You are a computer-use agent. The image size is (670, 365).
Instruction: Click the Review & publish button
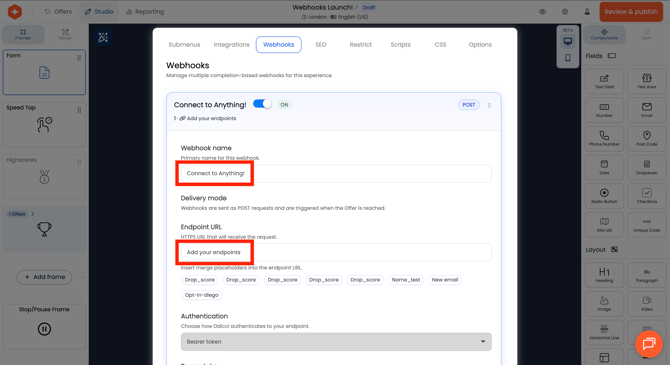coord(631,12)
